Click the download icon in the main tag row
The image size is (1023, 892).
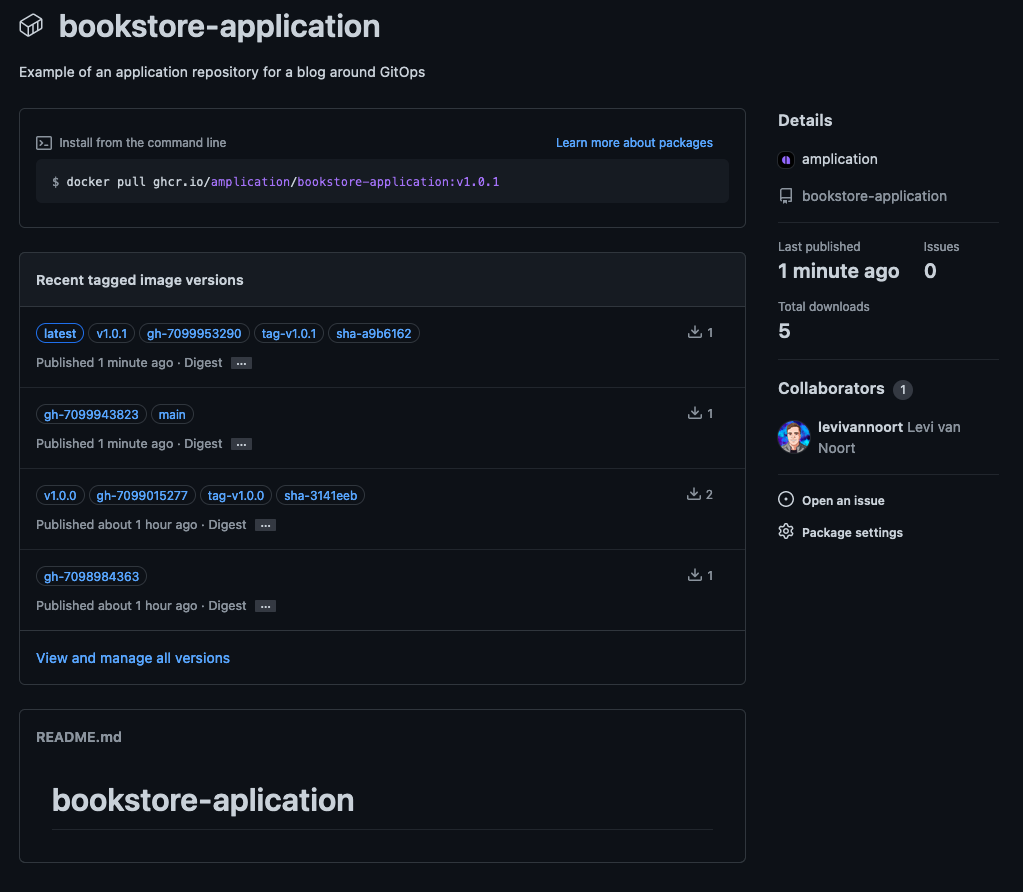tap(695, 413)
